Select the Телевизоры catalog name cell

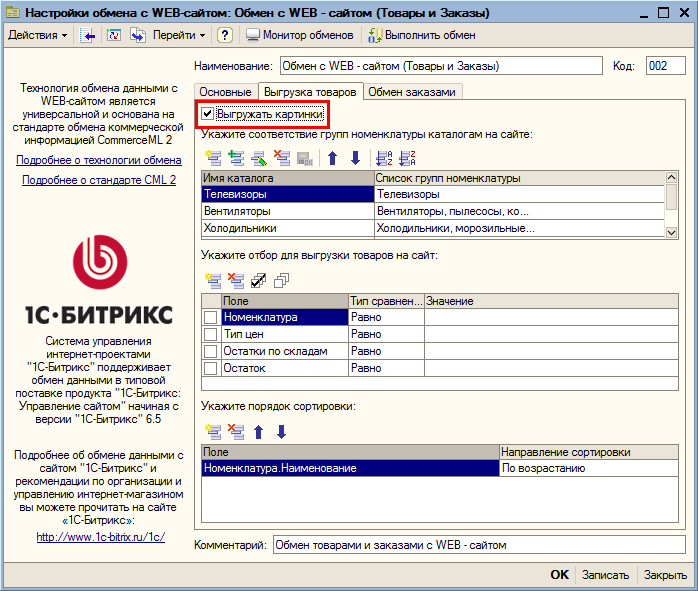pyautogui.click(x=288, y=194)
